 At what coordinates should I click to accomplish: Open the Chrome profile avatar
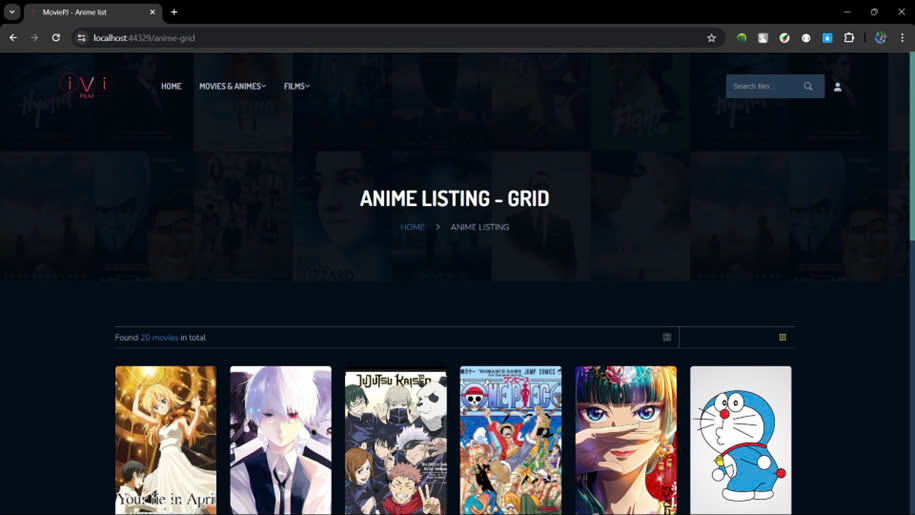pos(881,38)
